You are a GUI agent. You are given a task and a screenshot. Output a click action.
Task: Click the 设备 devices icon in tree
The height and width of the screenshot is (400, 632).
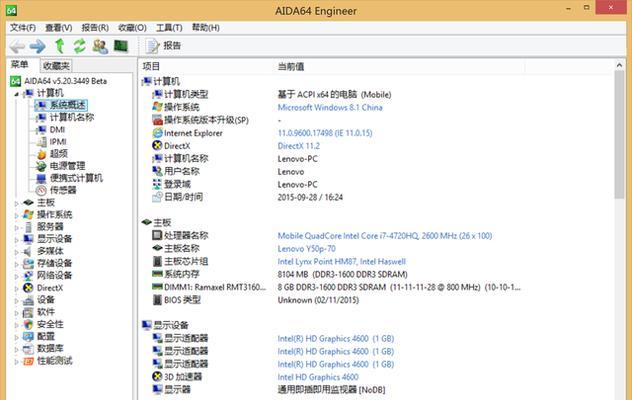click(28, 300)
